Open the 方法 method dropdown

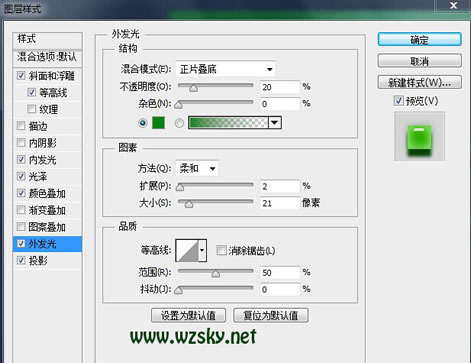pos(197,168)
